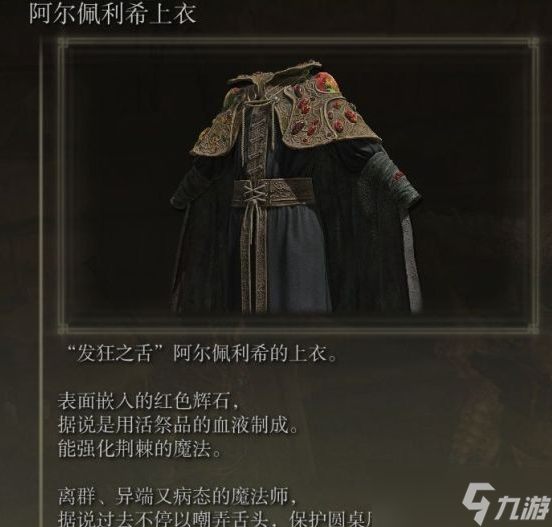Click the laced leather belt on the robe

(272, 193)
